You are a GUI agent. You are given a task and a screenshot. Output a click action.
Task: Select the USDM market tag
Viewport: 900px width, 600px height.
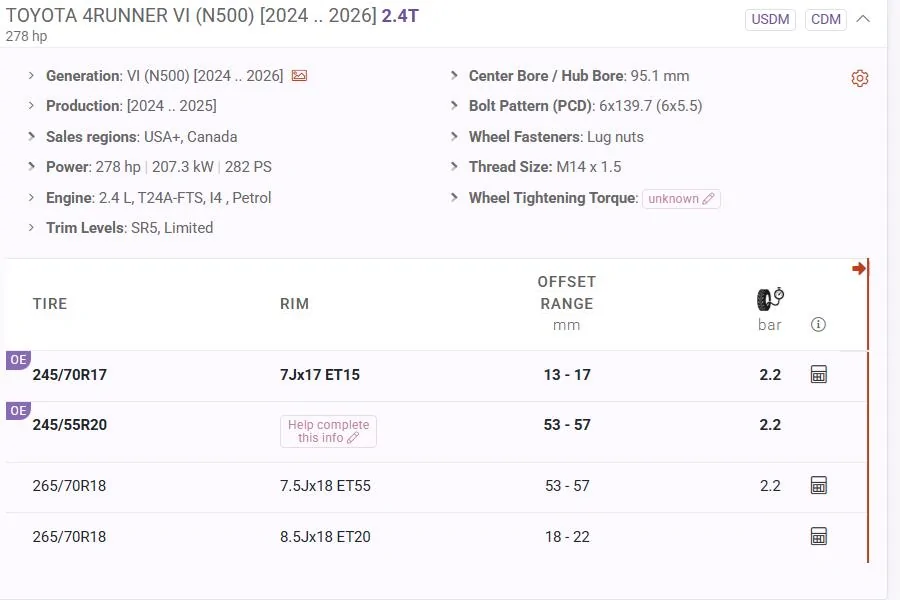pyautogui.click(x=770, y=20)
